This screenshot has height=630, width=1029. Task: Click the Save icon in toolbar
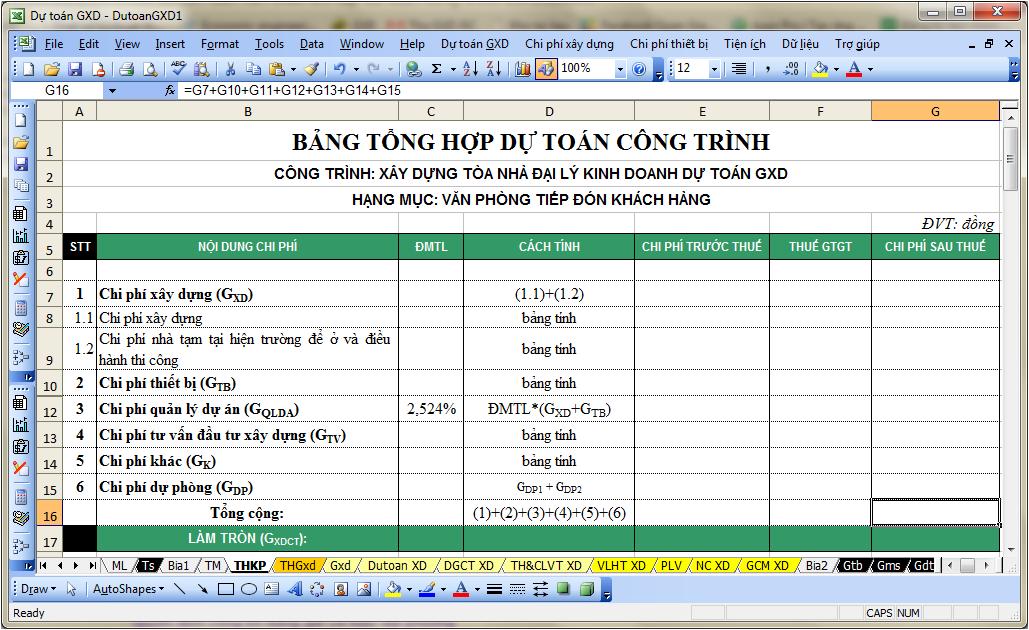tap(75, 69)
